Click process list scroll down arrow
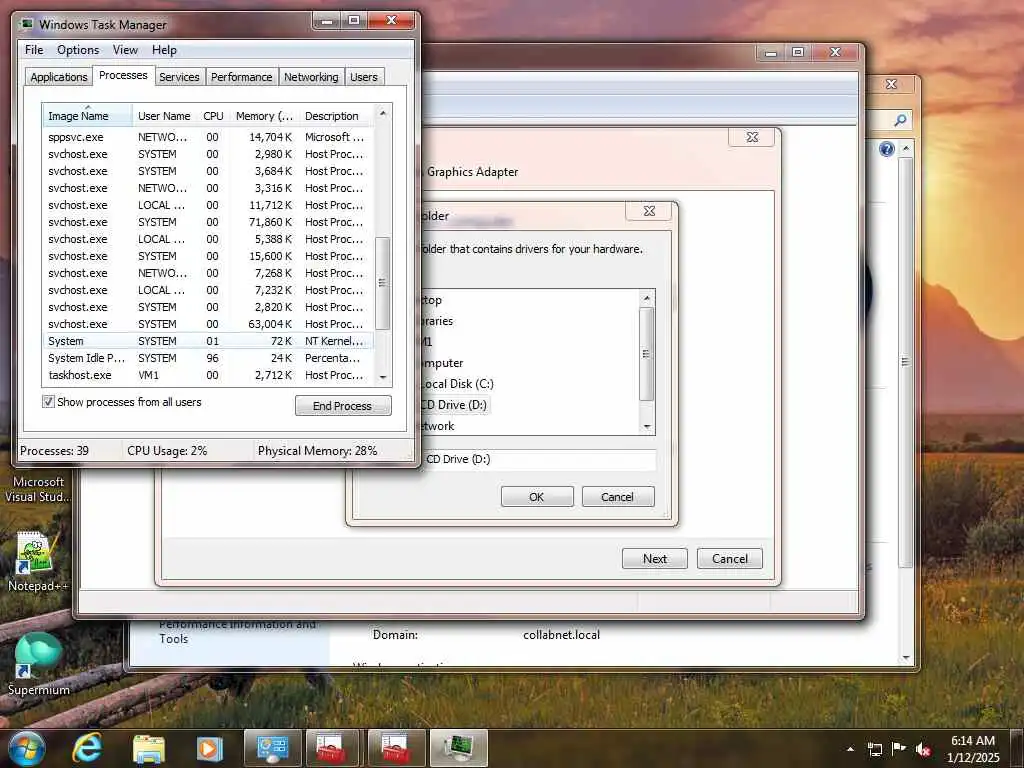This screenshot has height=768, width=1024. [x=383, y=377]
